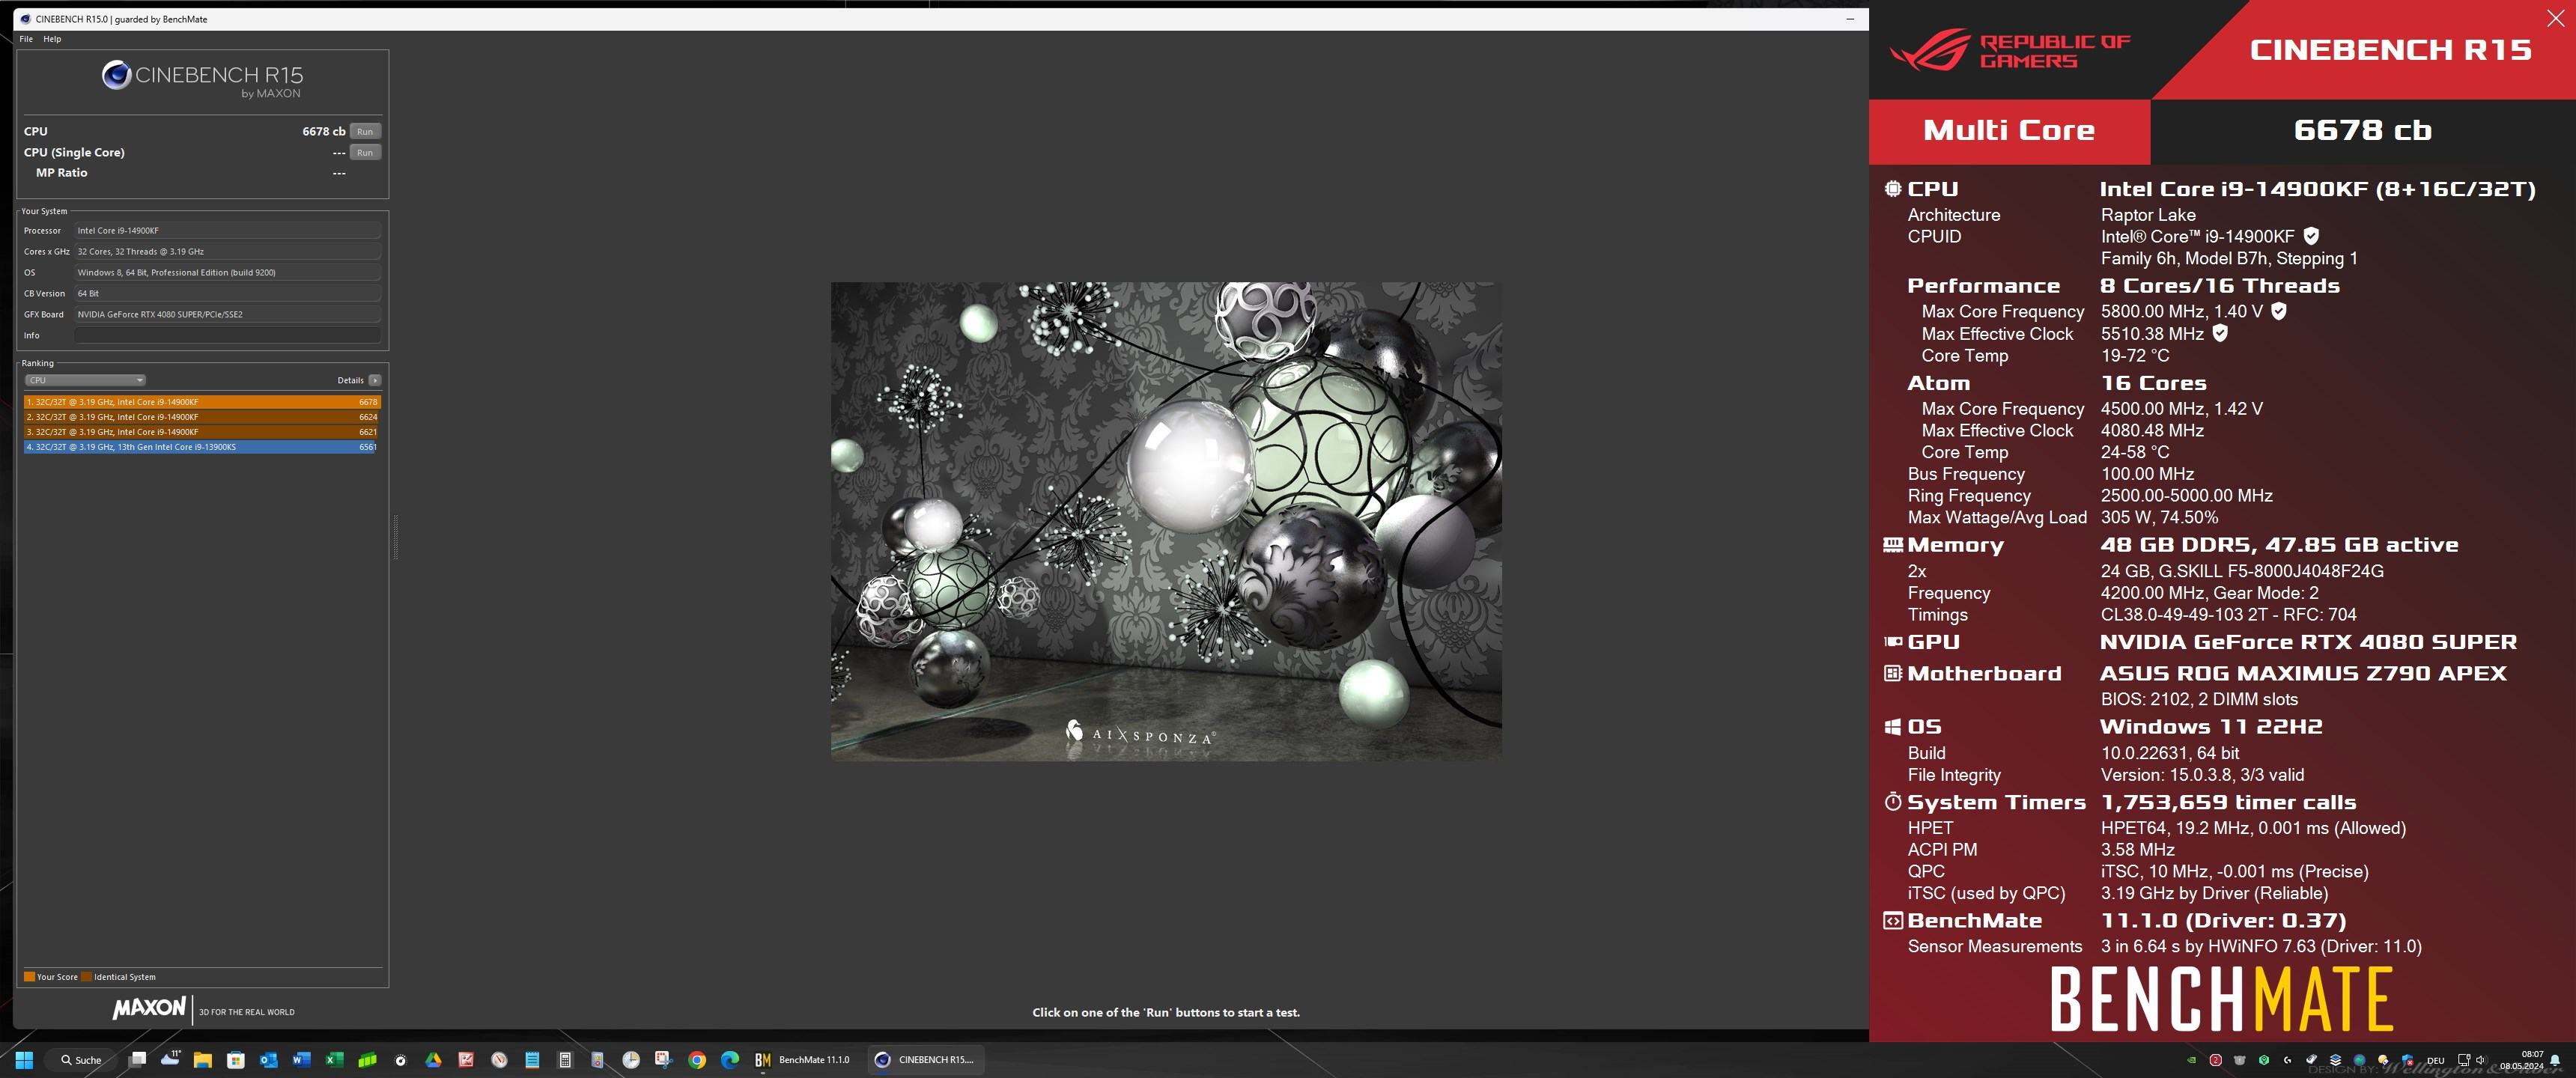Open Excel from the taskbar
The height and width of the screenshot is (1078, 2576).
(x=334, y=1060)
